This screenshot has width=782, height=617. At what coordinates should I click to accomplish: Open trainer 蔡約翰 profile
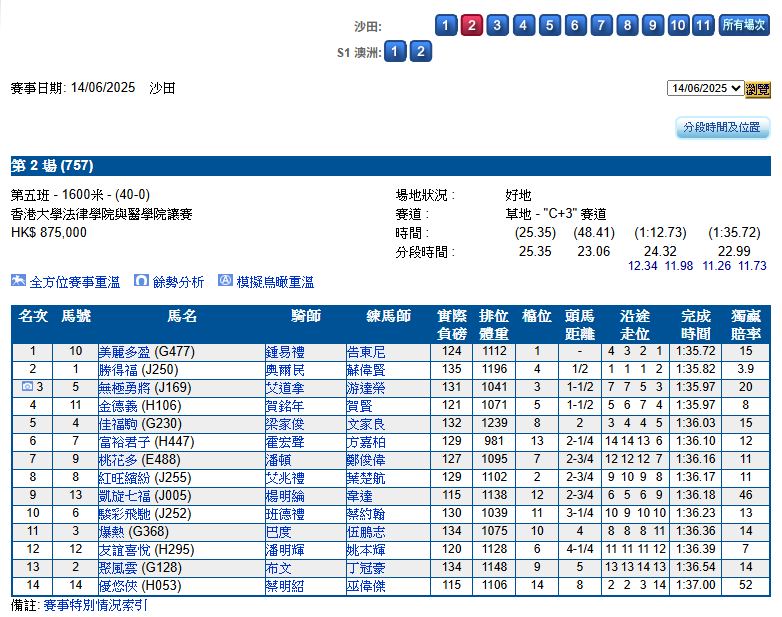pyautogui.click(x=366, y=514)
